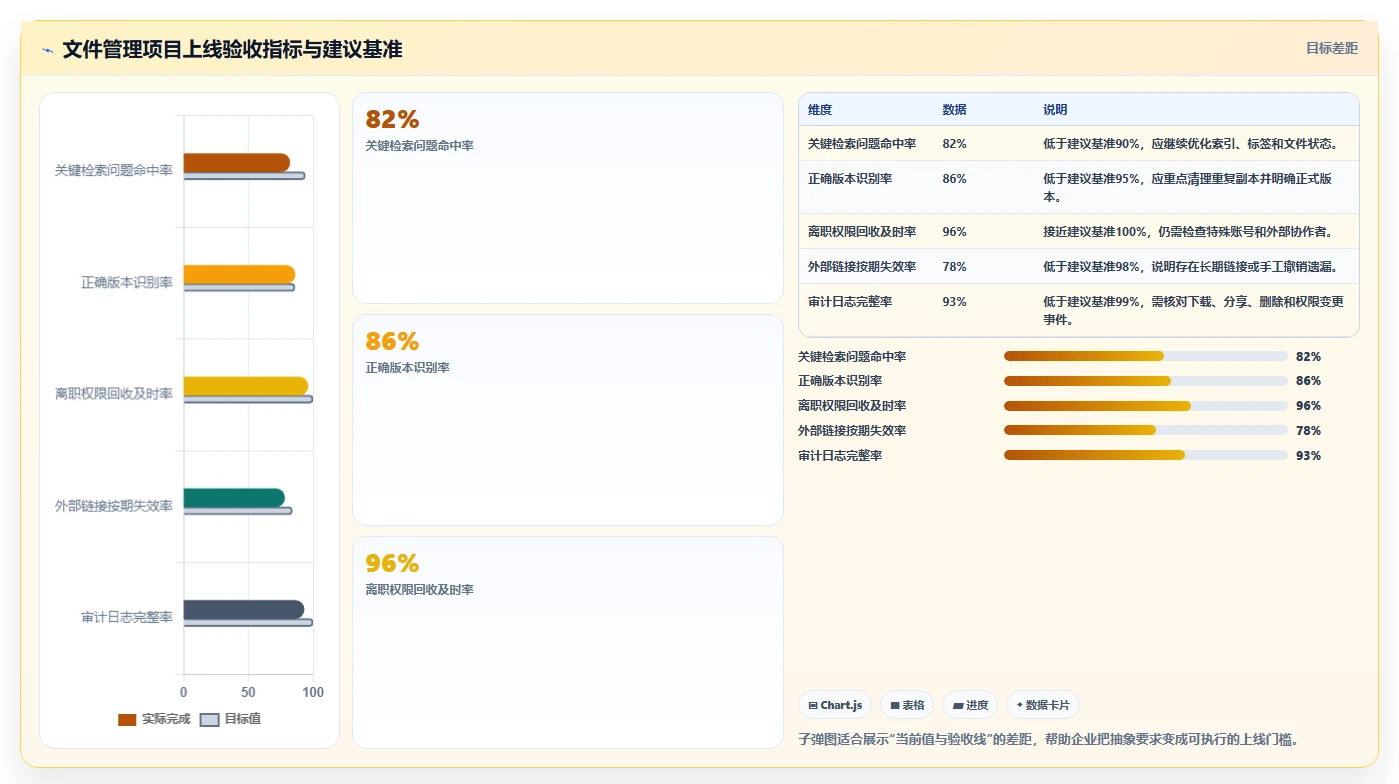Click the 93% value in the table
The image size is (1399, 784).
pyautogui.click(x=954, y=302)
